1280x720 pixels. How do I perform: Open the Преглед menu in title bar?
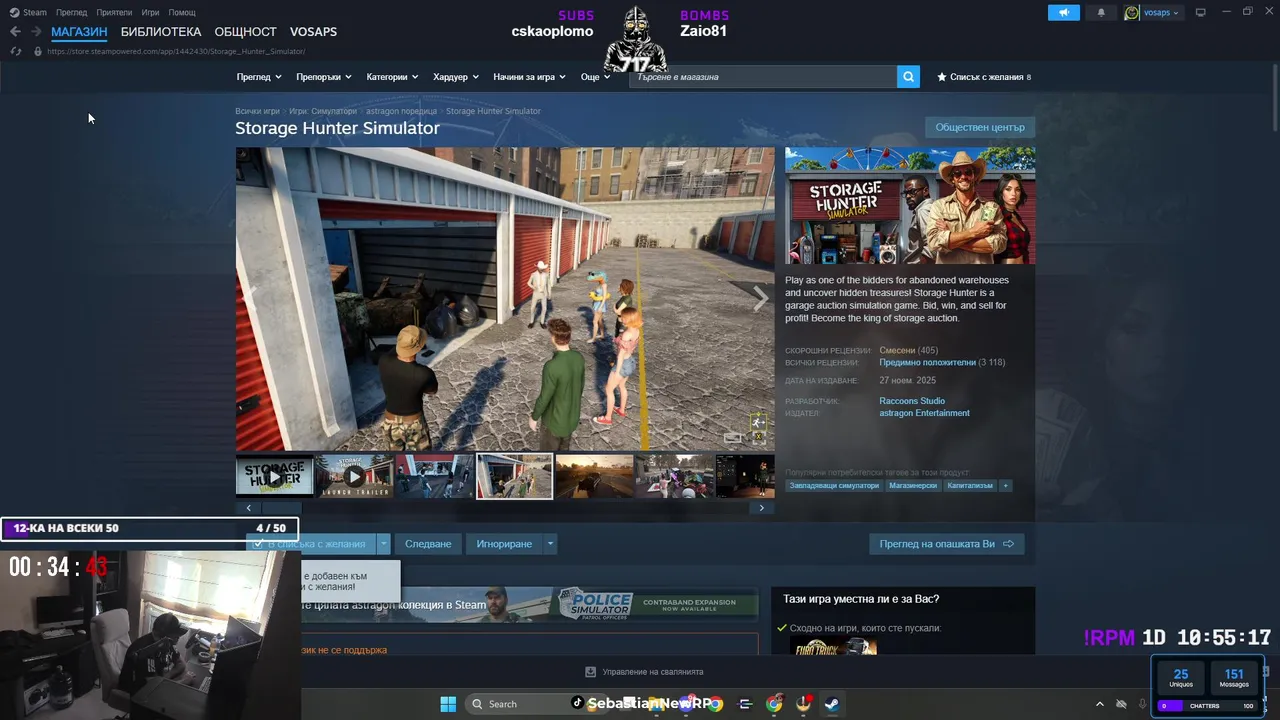[x=72, y=12]
